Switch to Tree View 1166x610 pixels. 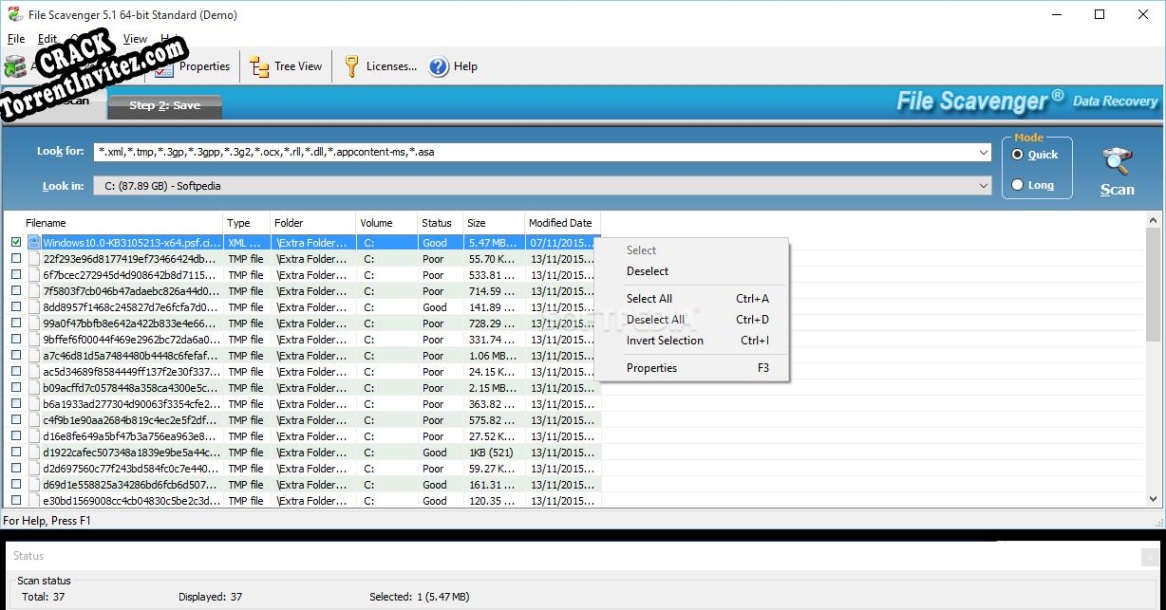pyautogui.click(x=260, y=67)
